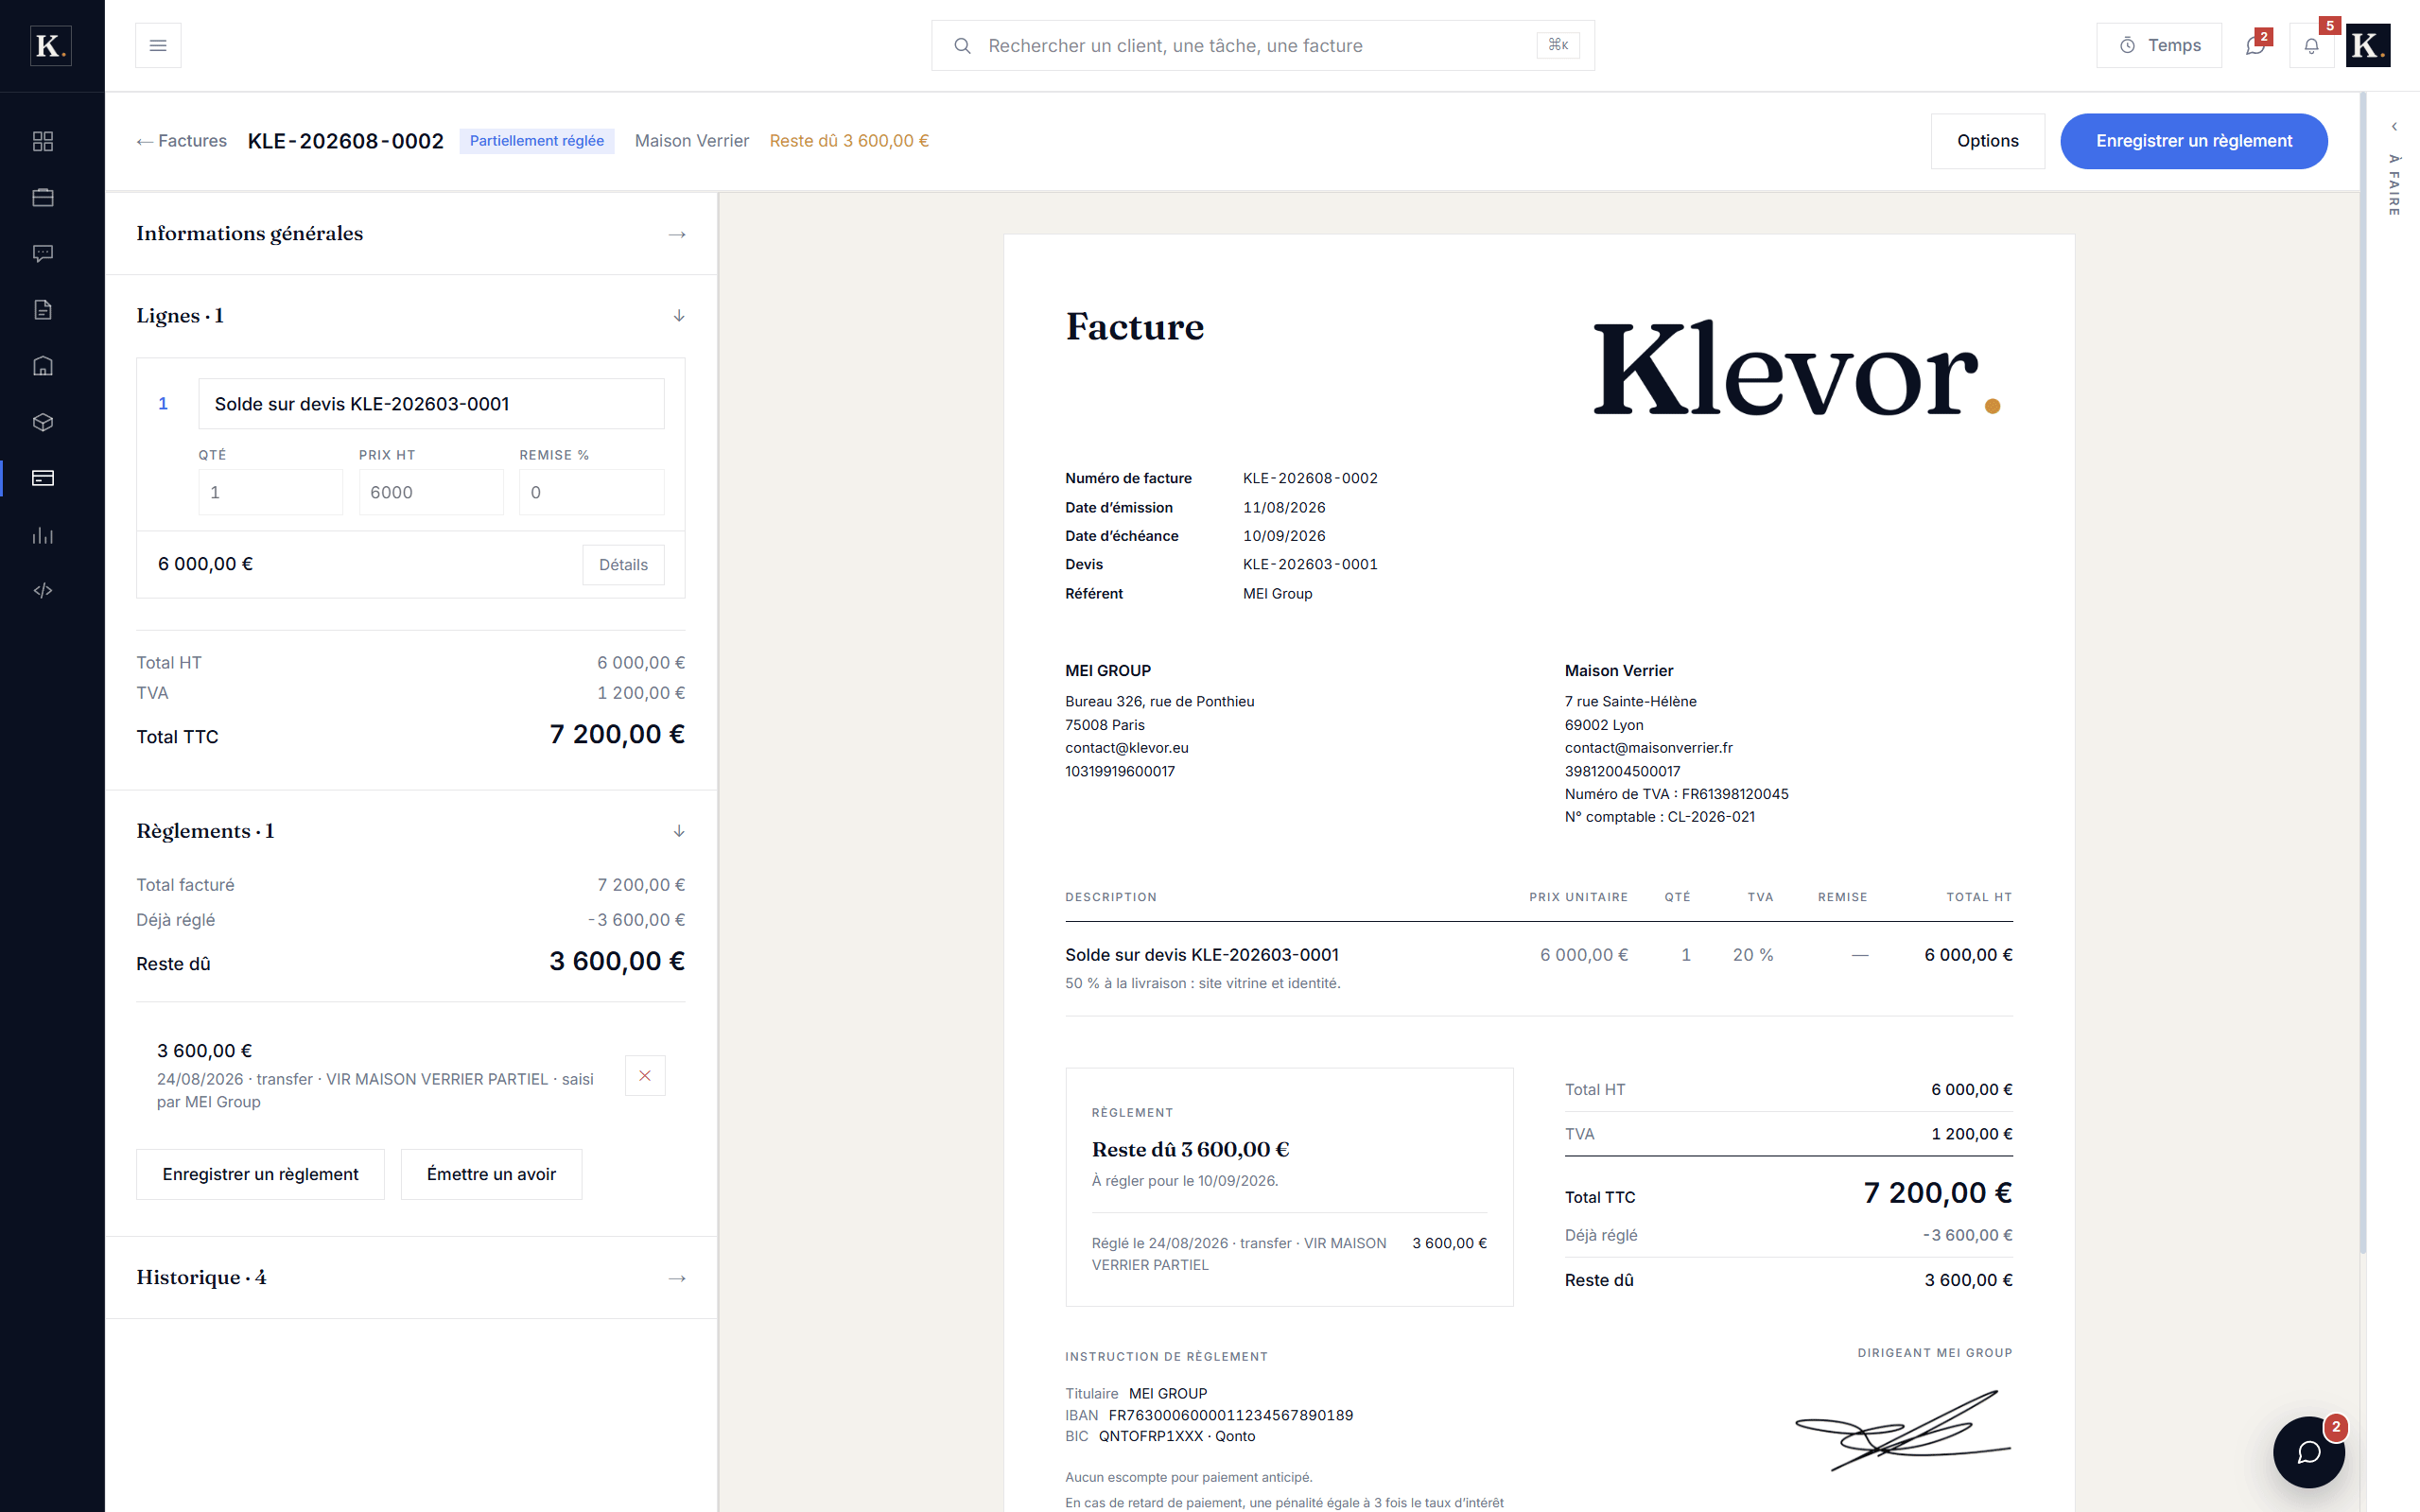Open the notifications bell with badge 5
The width and height of the screenshot is (2420, 1512).
pyautogui.click(x=2312, y=45)
